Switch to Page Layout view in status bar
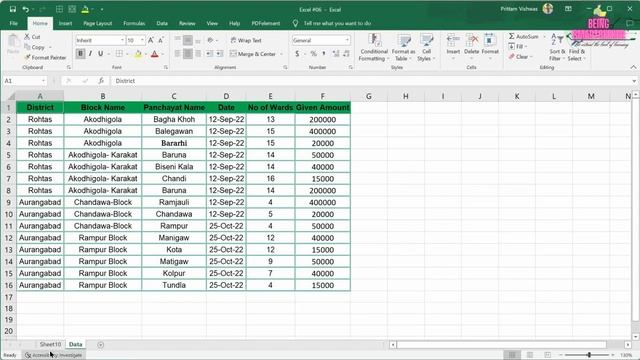 [530, 355]
